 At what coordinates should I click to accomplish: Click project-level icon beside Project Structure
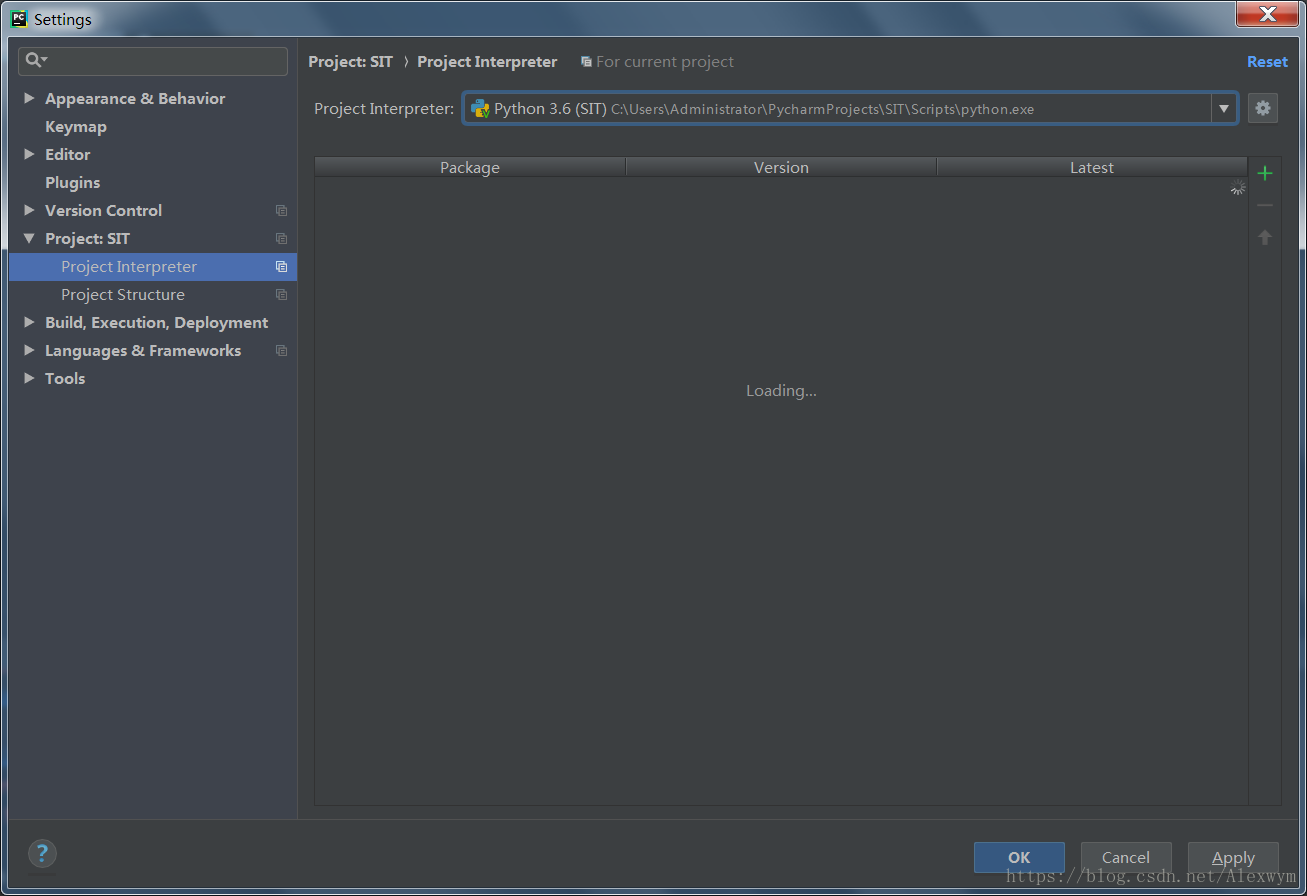tap(281, 295)
